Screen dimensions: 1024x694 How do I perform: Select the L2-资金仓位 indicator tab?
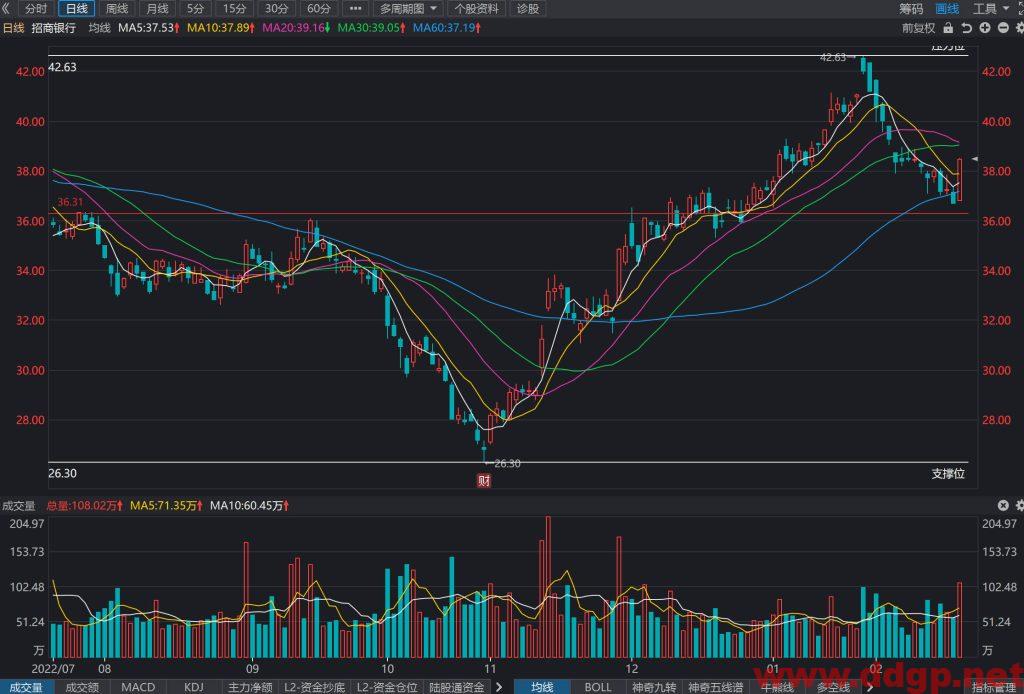[x=387, y=687]
